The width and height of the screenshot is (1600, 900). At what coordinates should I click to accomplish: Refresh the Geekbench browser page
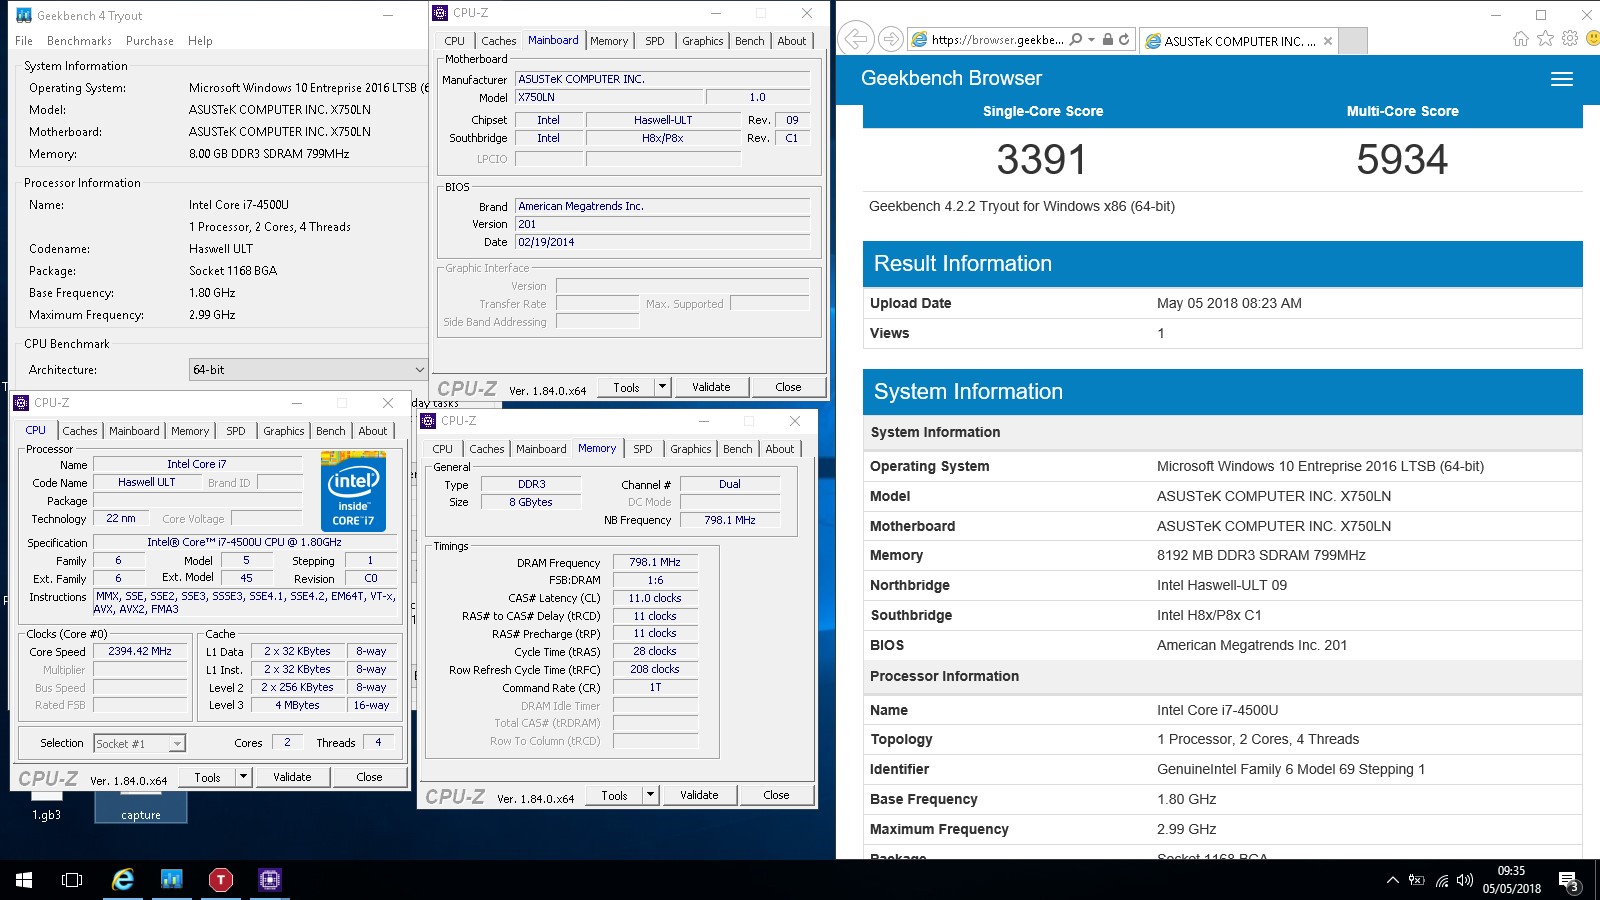click(1124, 40)
